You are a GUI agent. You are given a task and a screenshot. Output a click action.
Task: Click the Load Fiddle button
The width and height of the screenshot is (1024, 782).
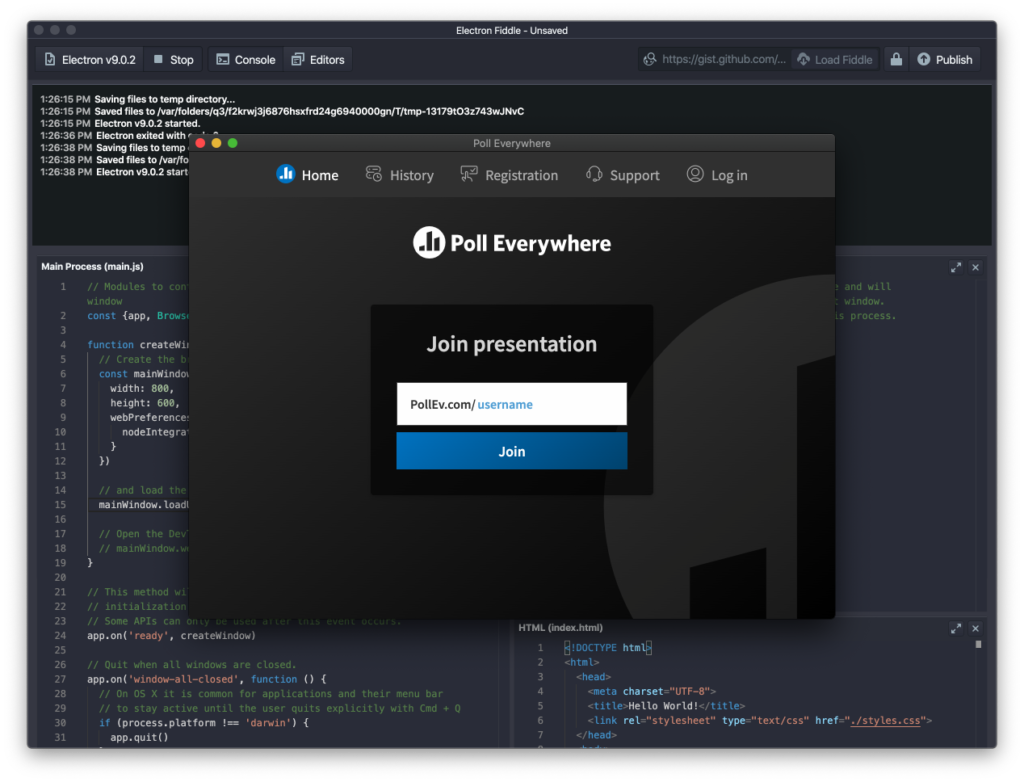click(835, 59)
